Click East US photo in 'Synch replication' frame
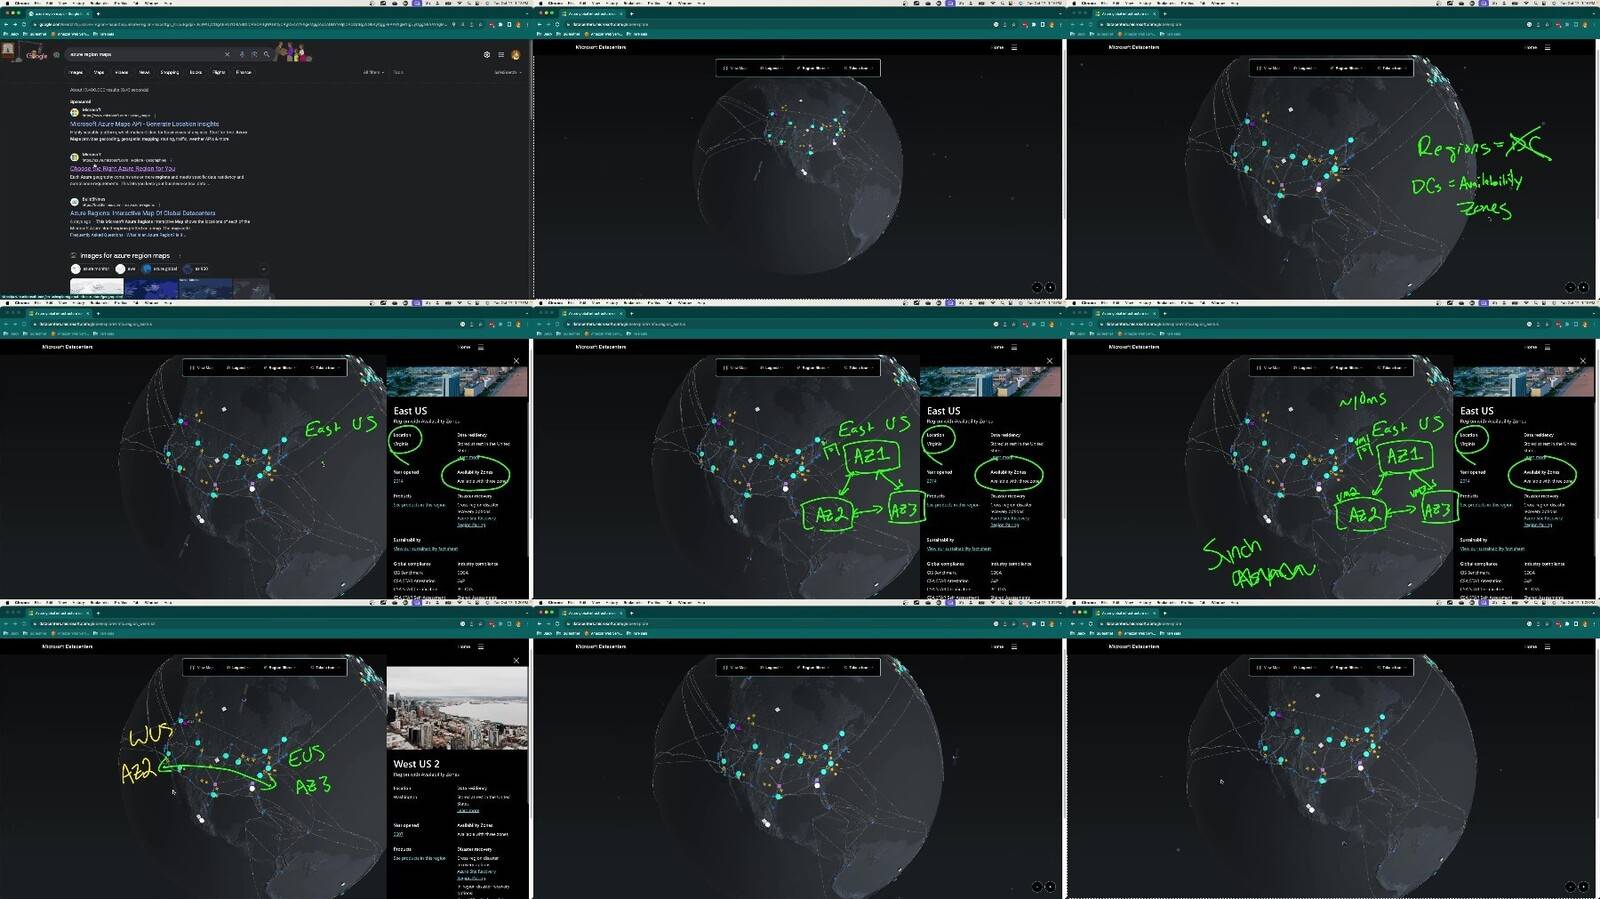 (x=1523, y=381)
